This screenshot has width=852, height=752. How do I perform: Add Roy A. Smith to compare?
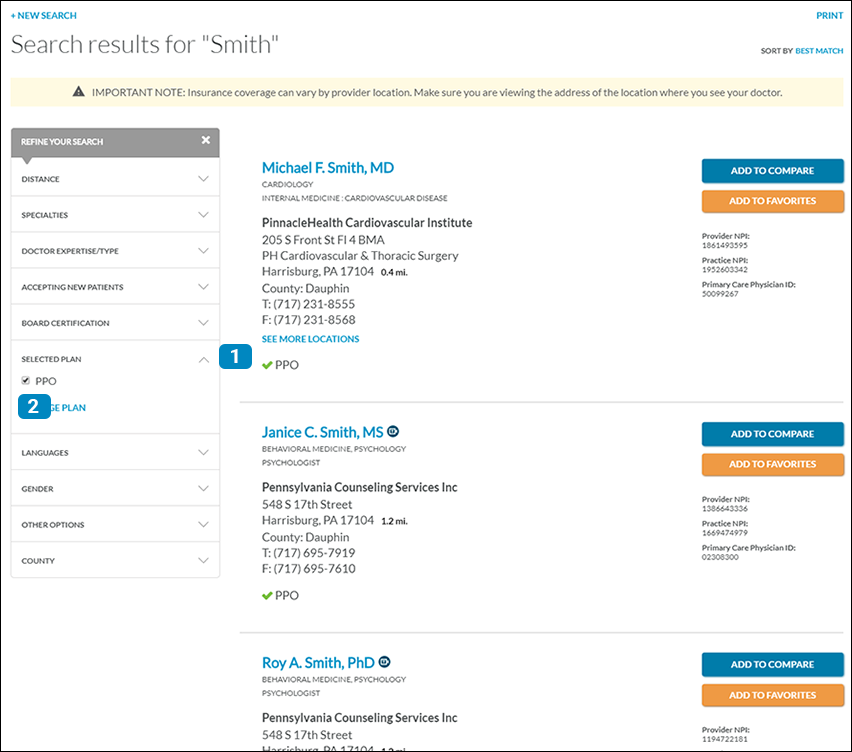772,664
